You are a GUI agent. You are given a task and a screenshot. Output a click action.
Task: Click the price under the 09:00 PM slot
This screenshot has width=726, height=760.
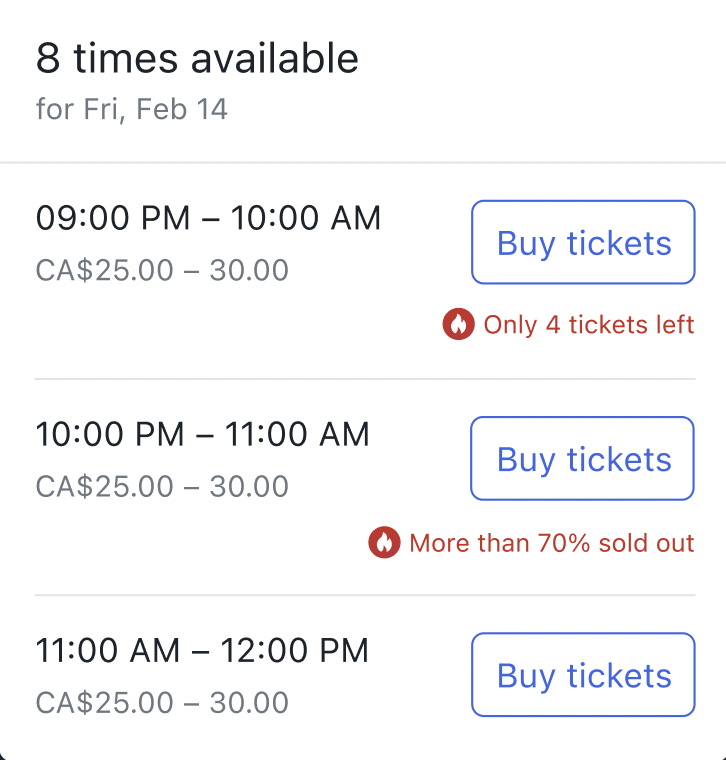point(162,269)
